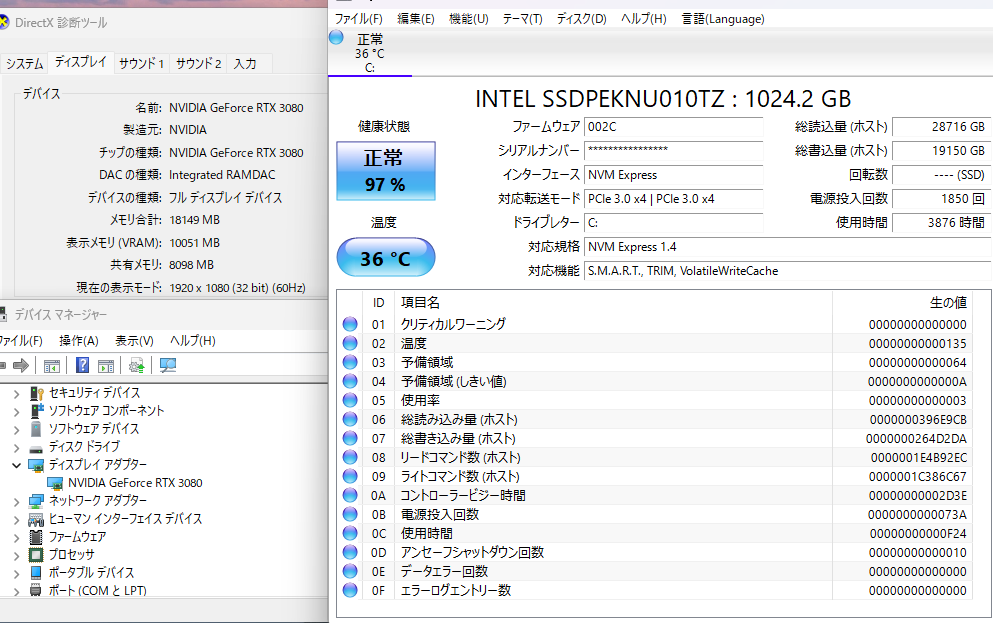This screenshot has height=623, width=993.
Task: Expand the ソフトウェア デバイス node
Action: point(16,429)
